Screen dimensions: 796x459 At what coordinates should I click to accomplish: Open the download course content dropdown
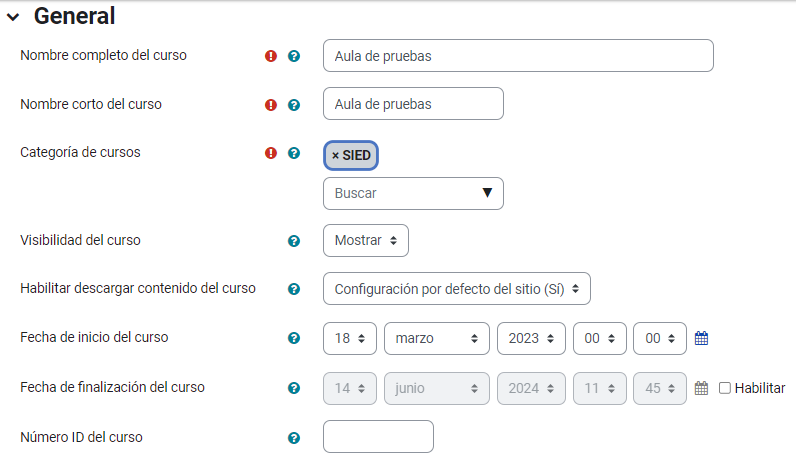coord(457,289)
